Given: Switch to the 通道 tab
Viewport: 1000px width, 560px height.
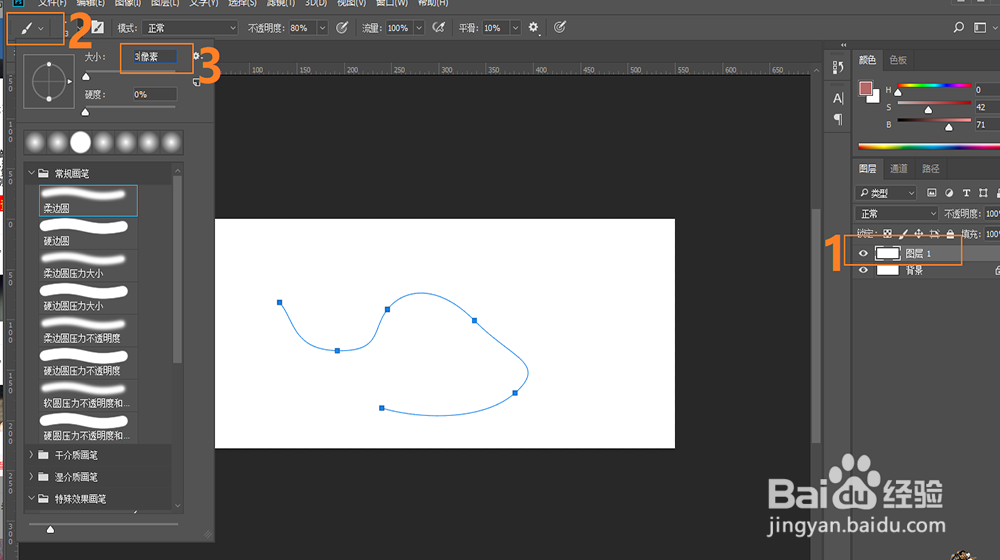Looking at the screenshot, I should [x=899, y=168].
